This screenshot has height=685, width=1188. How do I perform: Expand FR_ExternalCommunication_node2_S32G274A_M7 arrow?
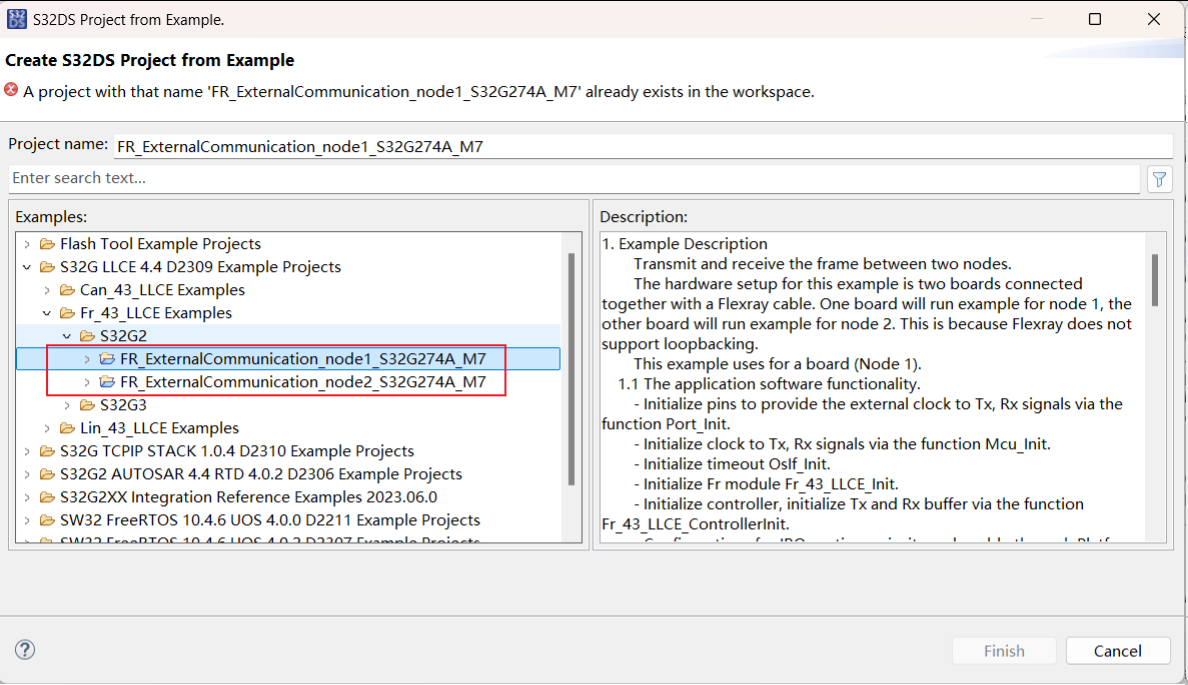[86, 382]
